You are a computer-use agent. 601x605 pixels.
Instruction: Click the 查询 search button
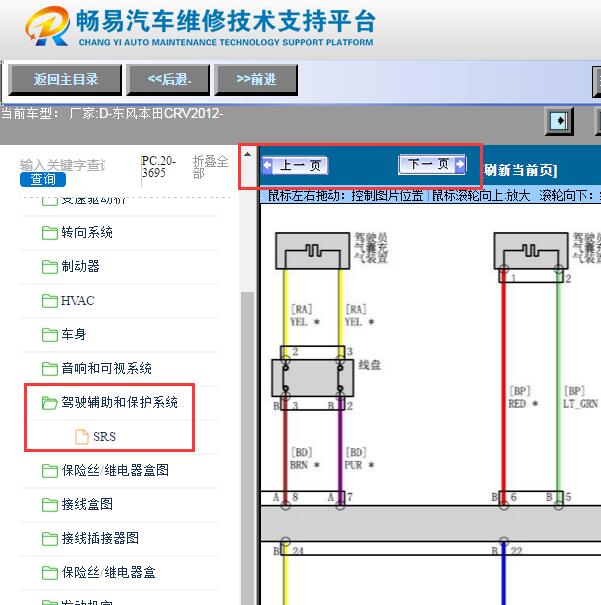tap(43, 179)
